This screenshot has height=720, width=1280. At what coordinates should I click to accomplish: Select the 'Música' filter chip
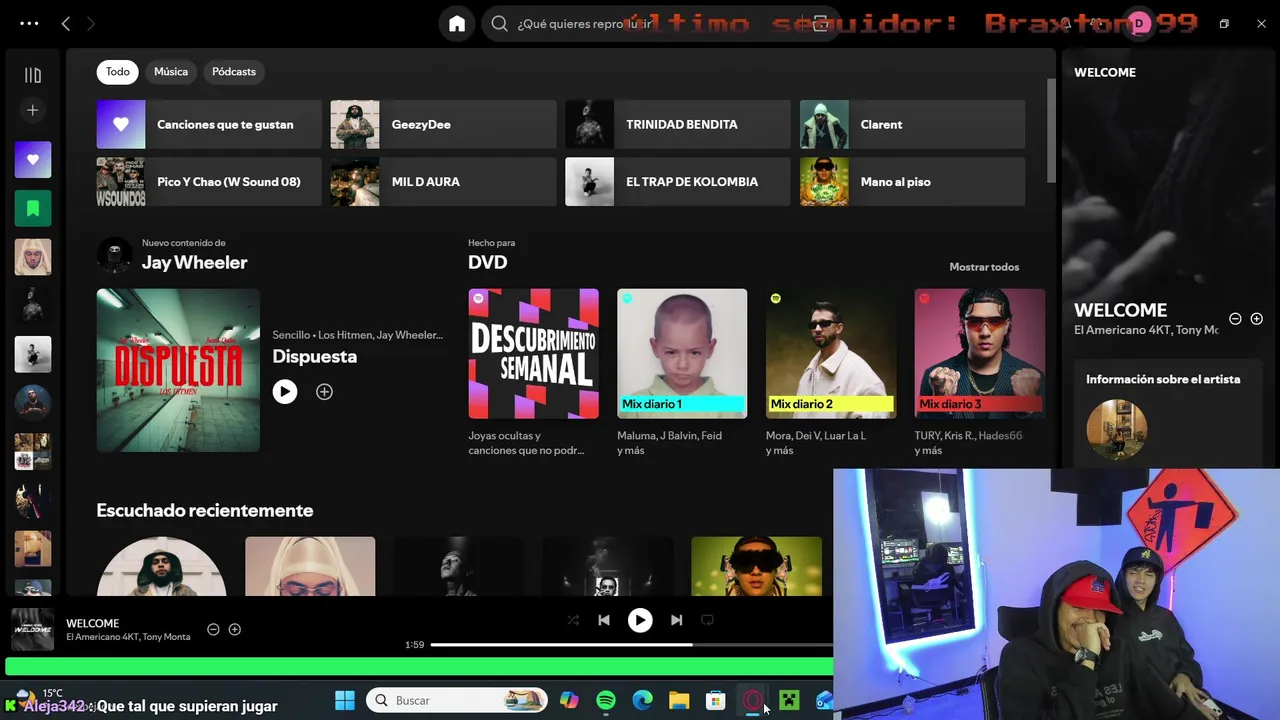pyautogui.click(x=171, y=72)
